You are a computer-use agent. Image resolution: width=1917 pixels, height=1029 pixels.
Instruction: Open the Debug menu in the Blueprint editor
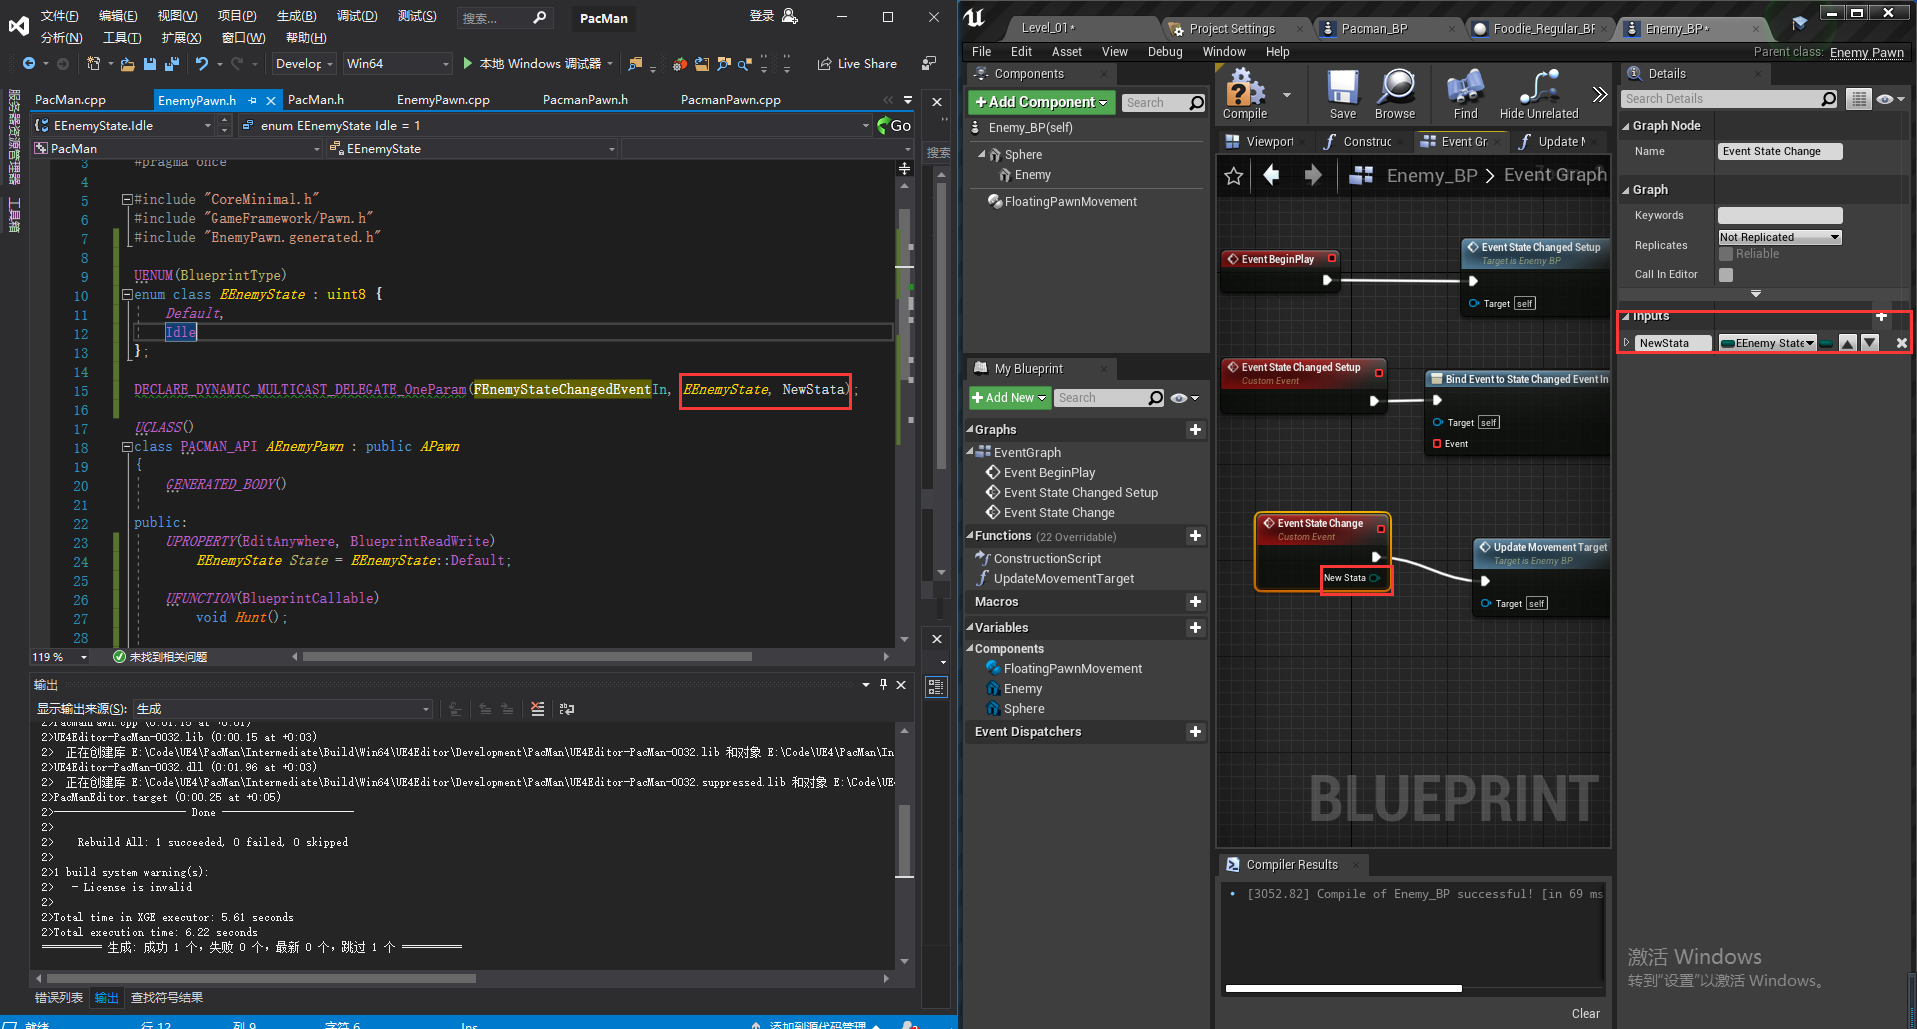click(1164, 51)
